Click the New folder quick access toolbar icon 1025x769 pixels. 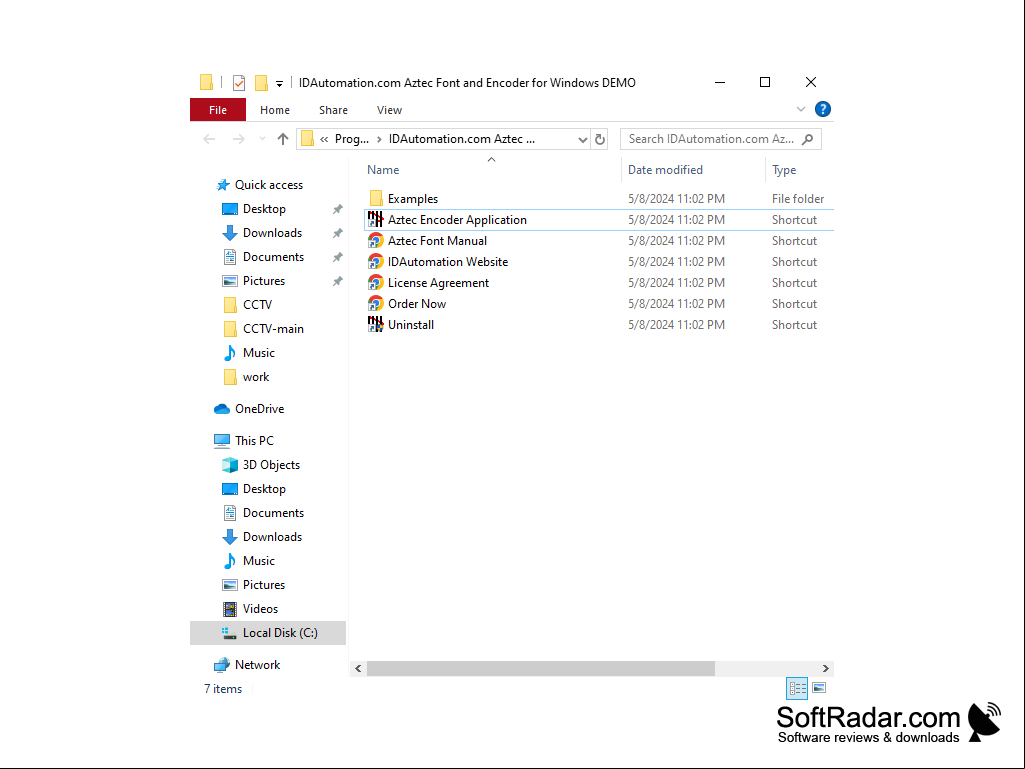(261, 83)
